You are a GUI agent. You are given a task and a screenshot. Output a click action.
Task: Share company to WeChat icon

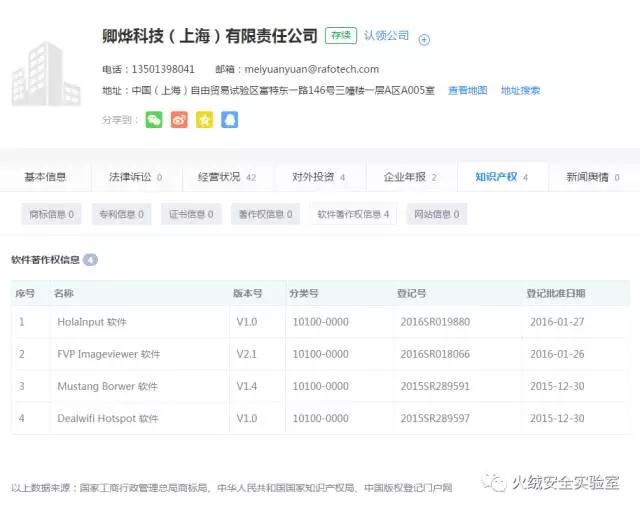[x=154, y=120]
